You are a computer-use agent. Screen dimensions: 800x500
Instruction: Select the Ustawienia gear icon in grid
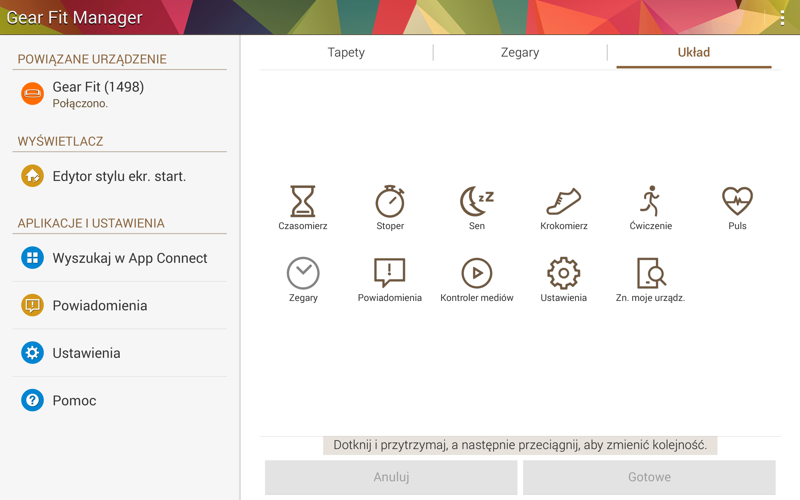pos(563,273)
